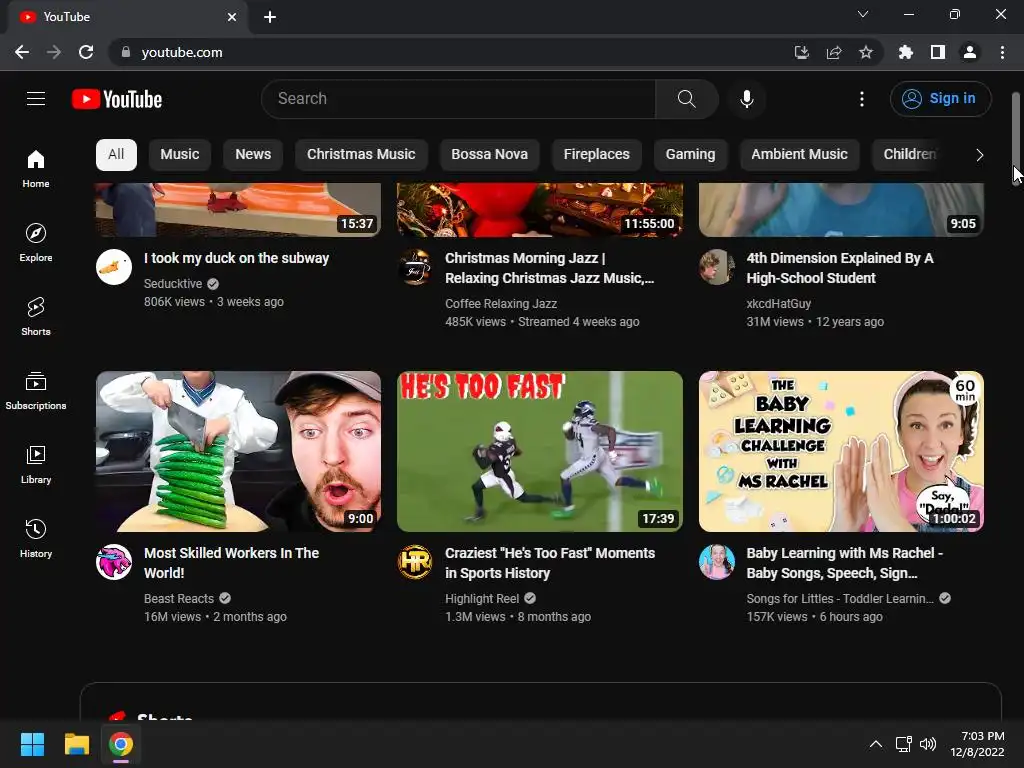Select the Music filter chip
The width and height of the screenshot is (1024, 768).
tap(180, 154)
